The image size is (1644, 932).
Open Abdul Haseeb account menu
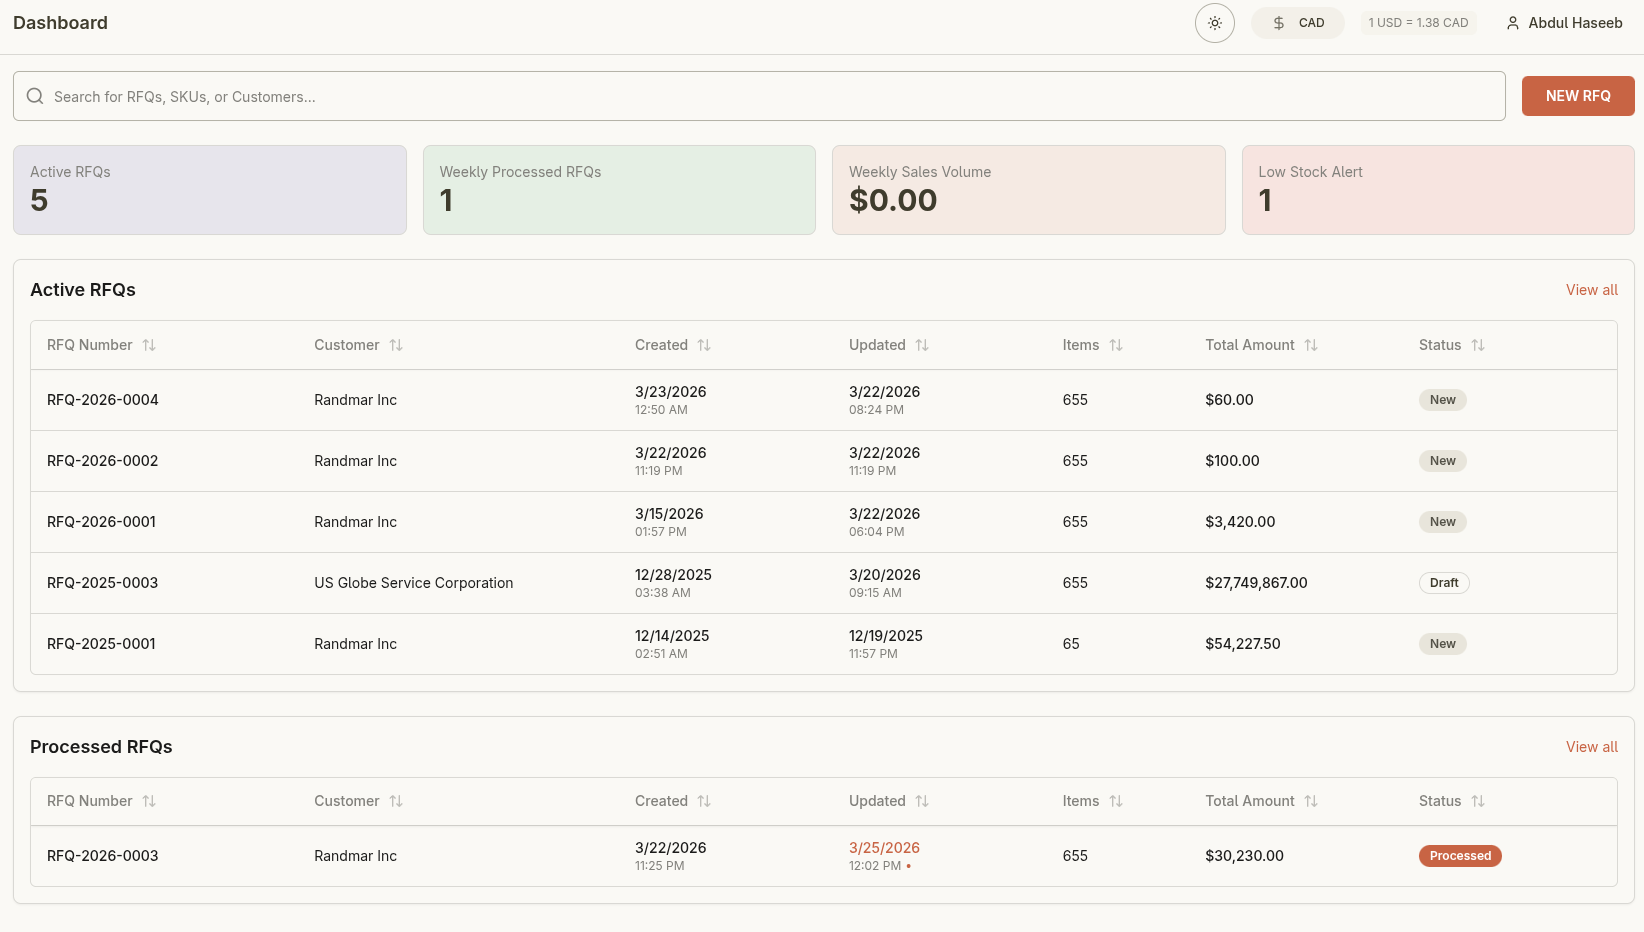[x=1564, y=23]
